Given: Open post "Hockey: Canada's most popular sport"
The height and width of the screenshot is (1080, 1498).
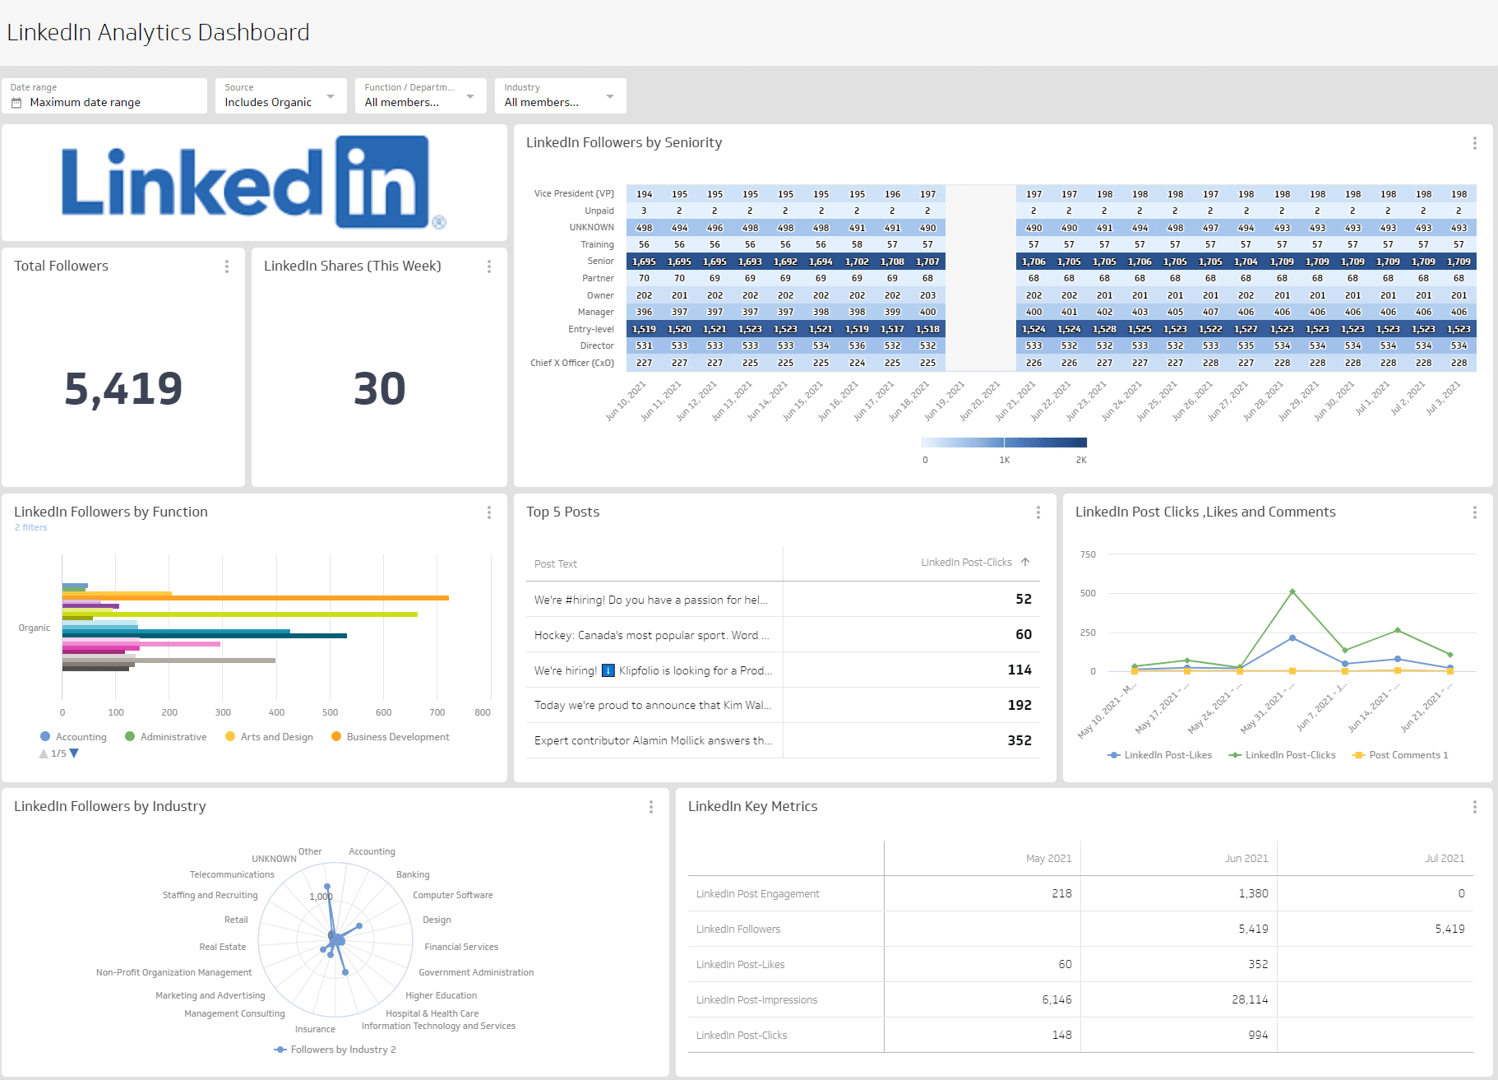Looking at the screenshot, I should pyautogui.click(x=652, y=635).
